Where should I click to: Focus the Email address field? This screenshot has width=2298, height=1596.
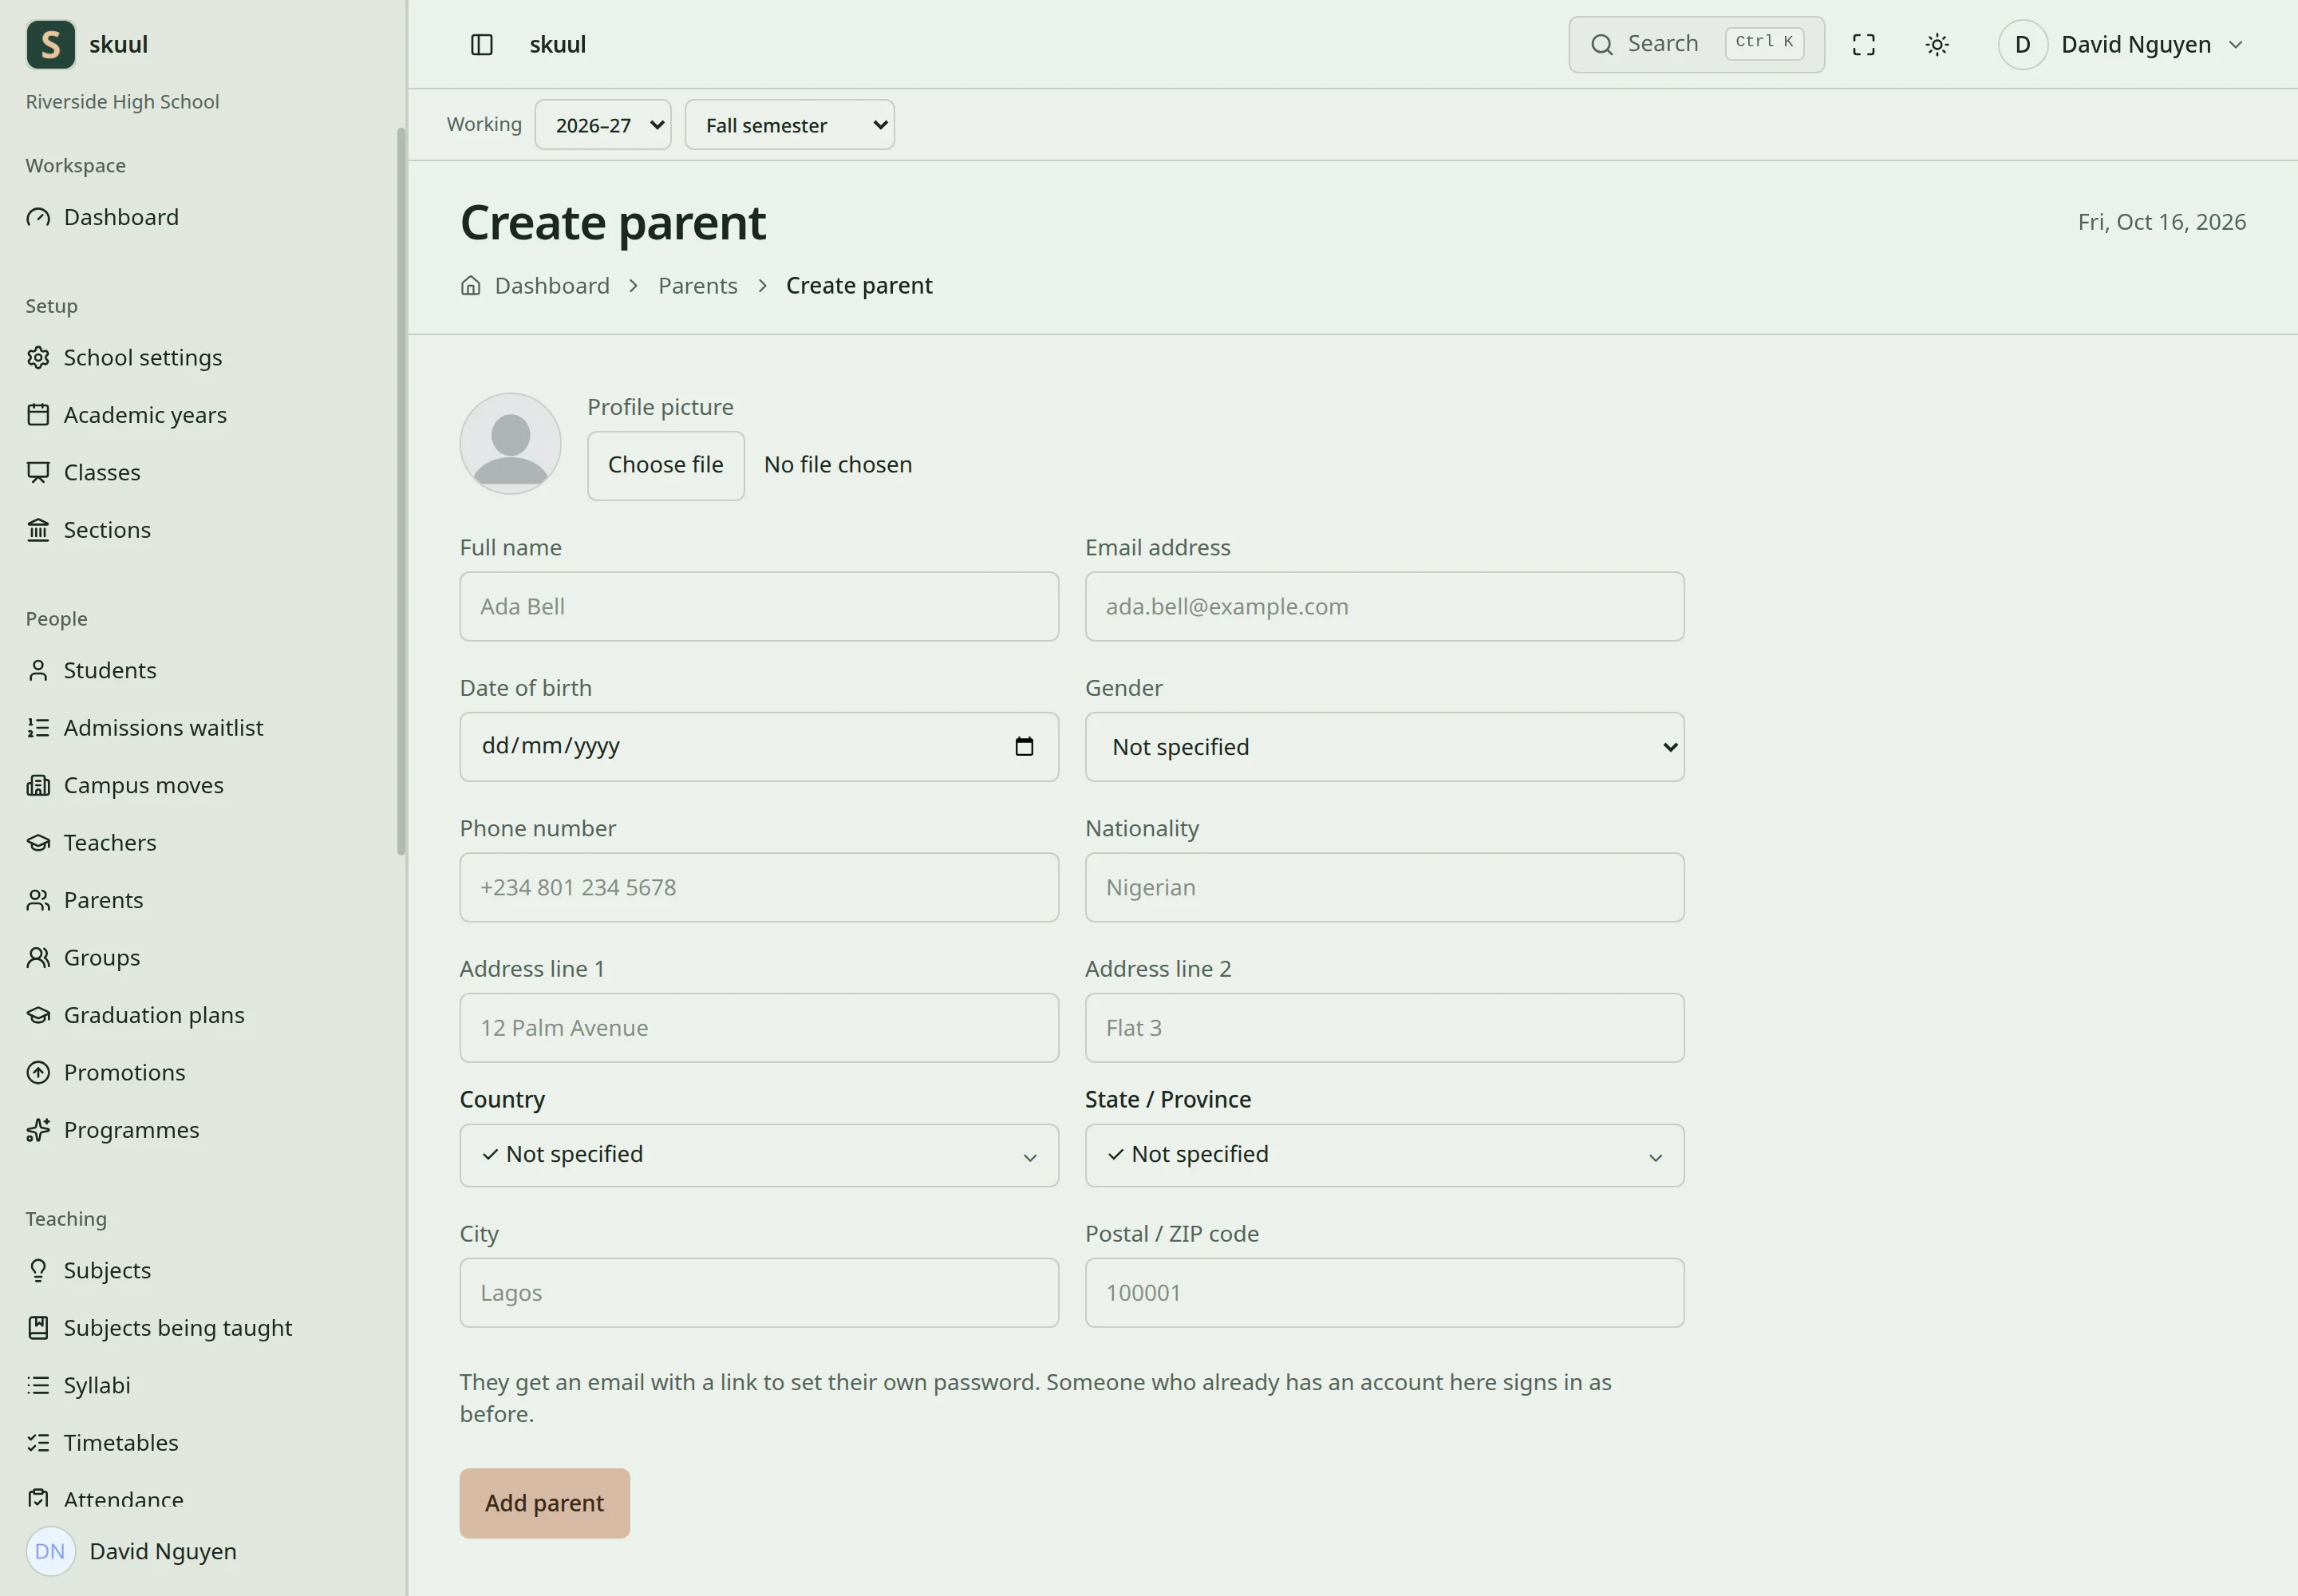coord(1384,607)
